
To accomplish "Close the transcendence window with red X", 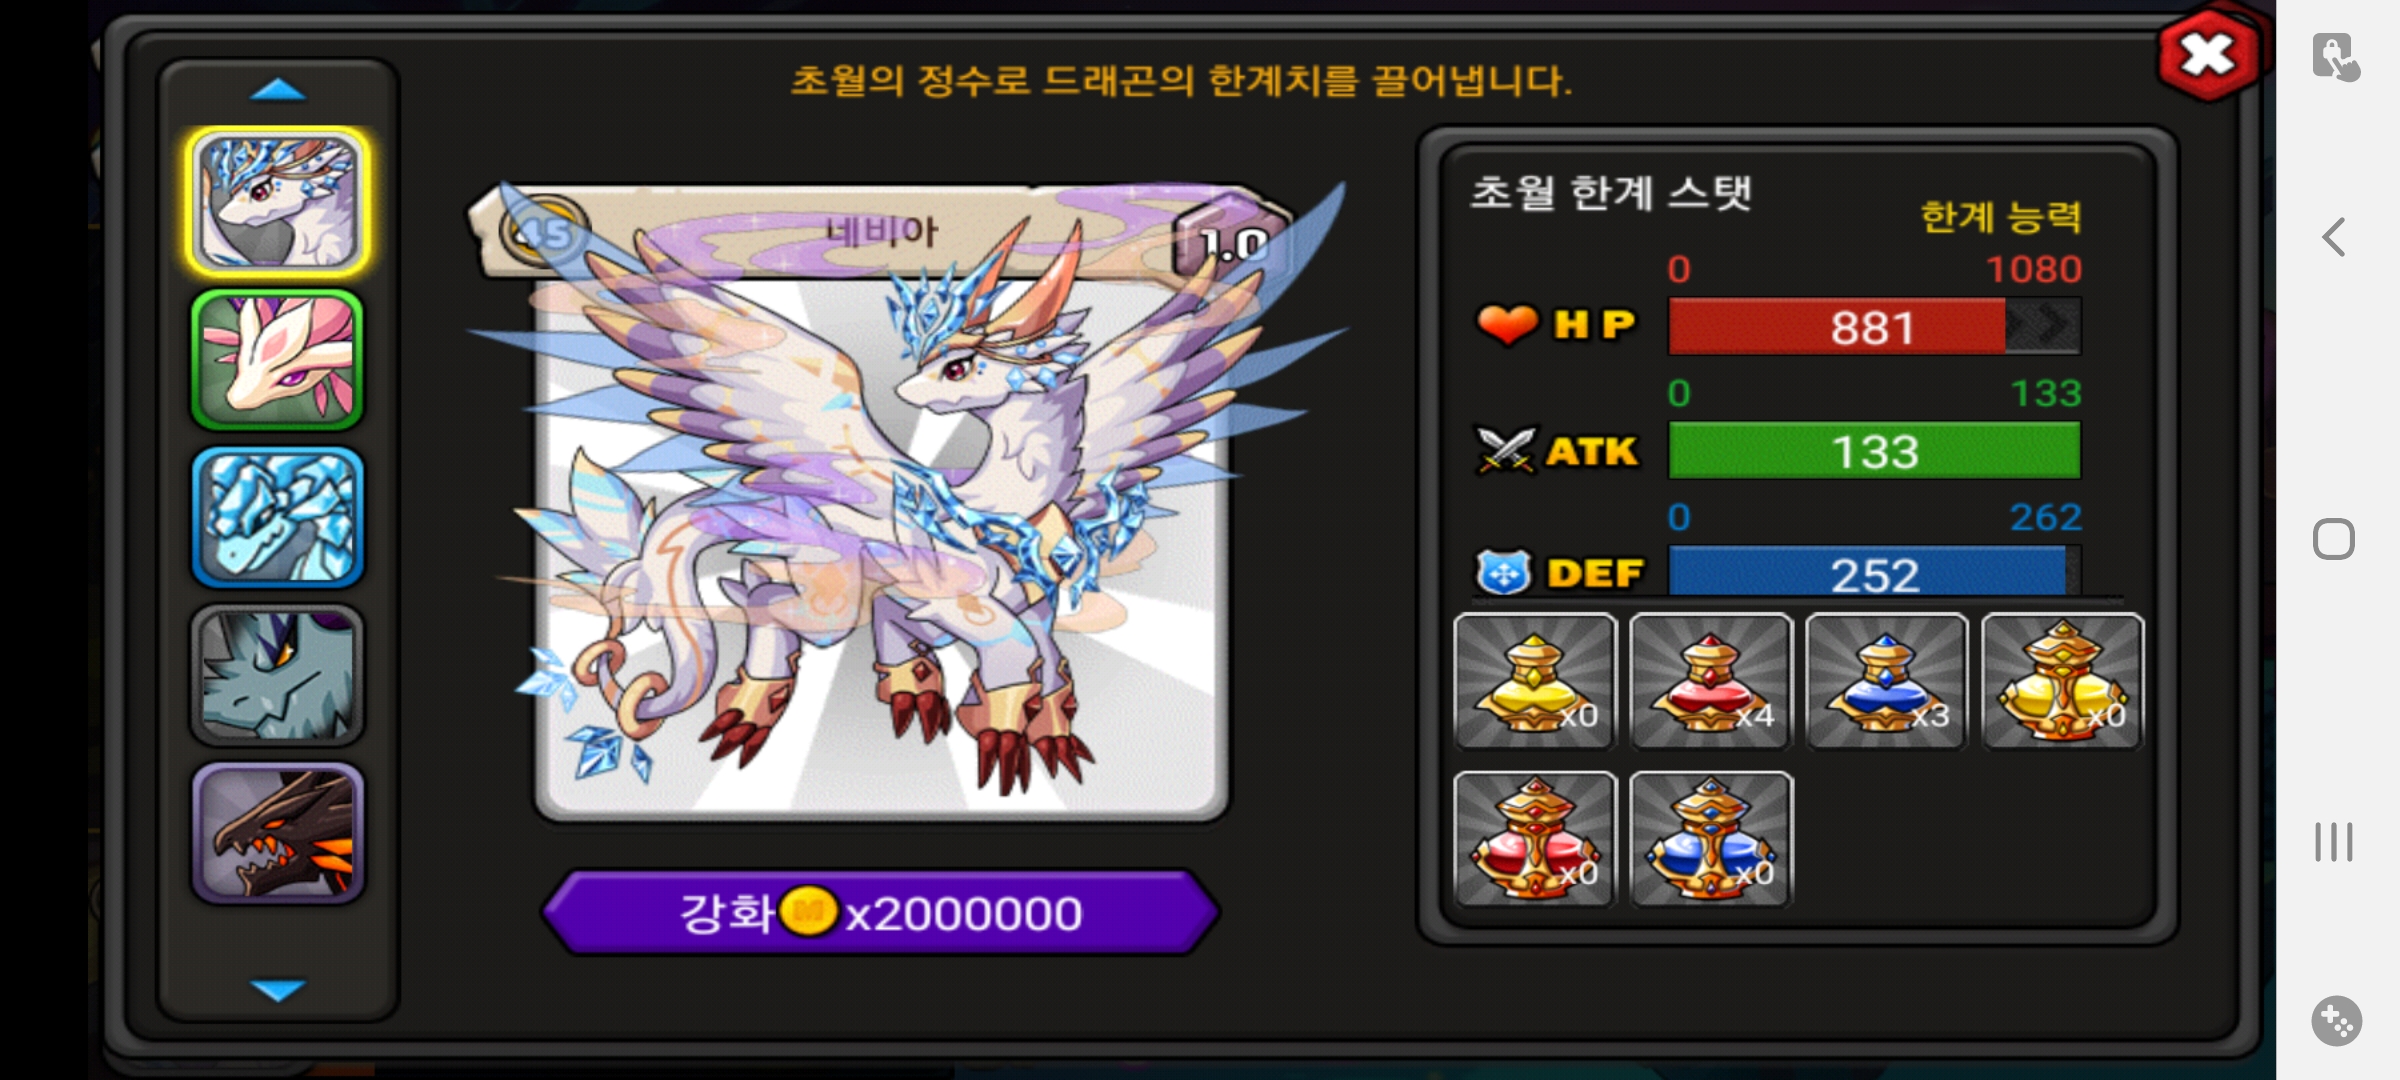I will tap(2208, 54).
